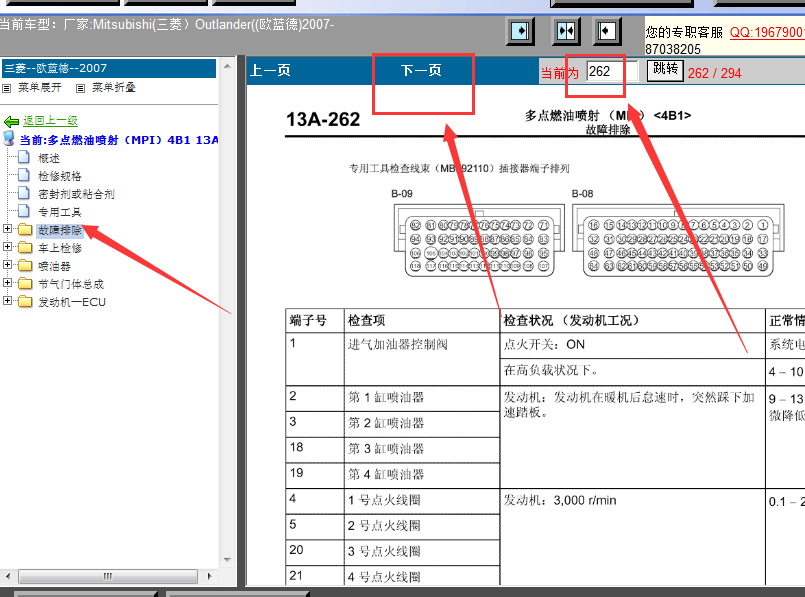The width and height of the screenshot is (805, 597).
Task: Click the 车上检修 folder icon
Action: pyautogui.click(x=25, y=247)
